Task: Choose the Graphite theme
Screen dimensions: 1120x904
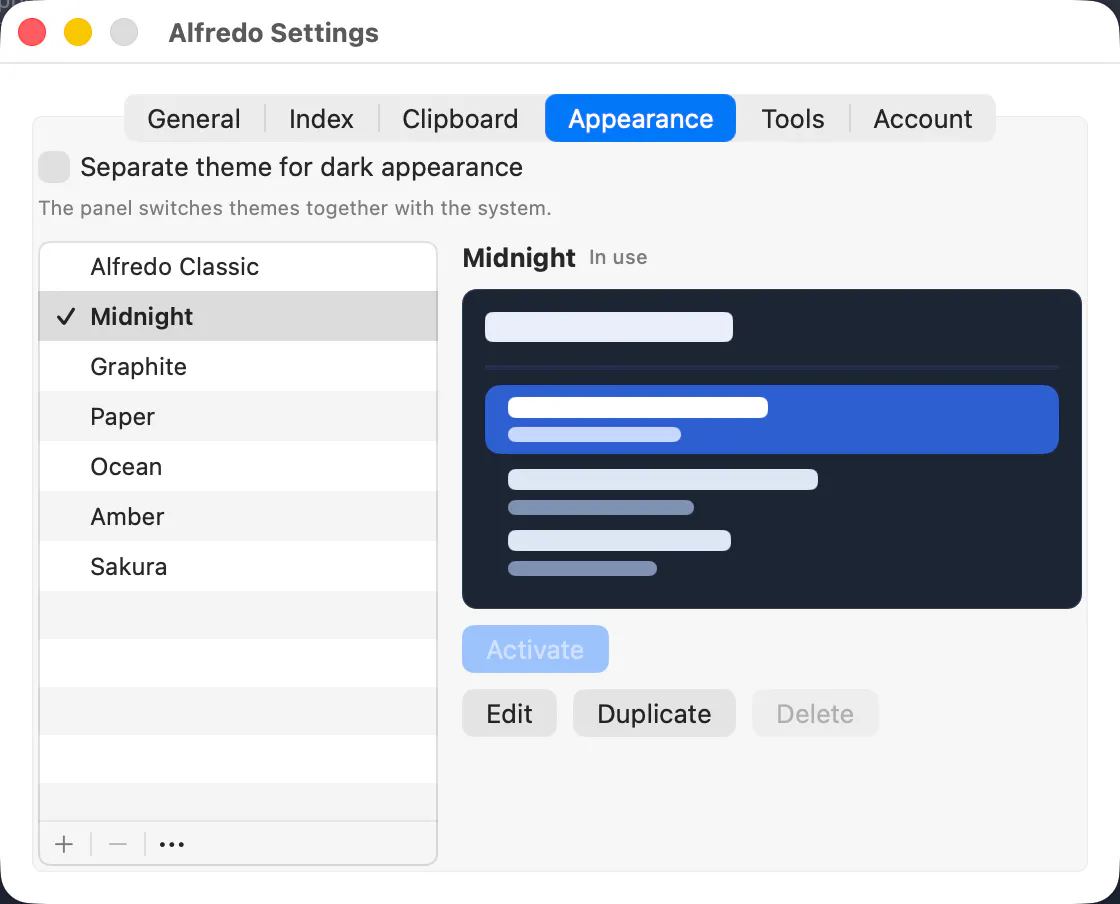Action: pyautogui.click(x=238, y=366)
